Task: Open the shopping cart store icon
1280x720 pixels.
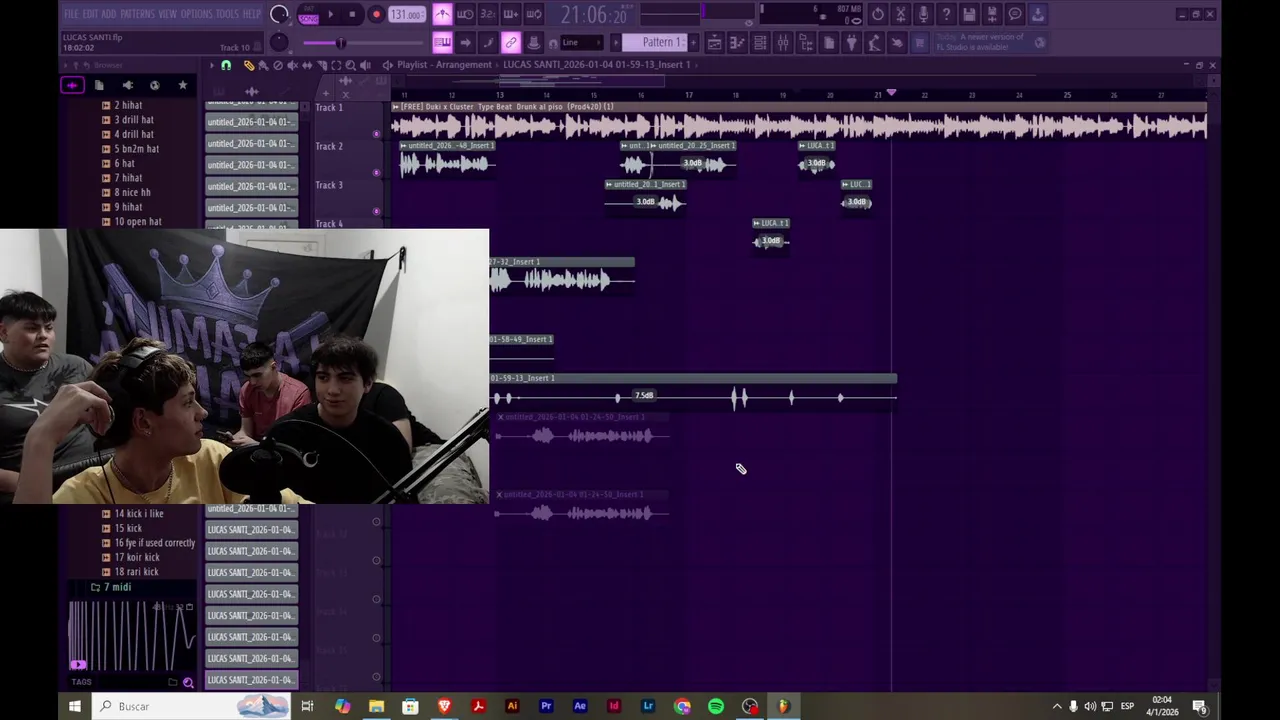Action: pos(919,42)
